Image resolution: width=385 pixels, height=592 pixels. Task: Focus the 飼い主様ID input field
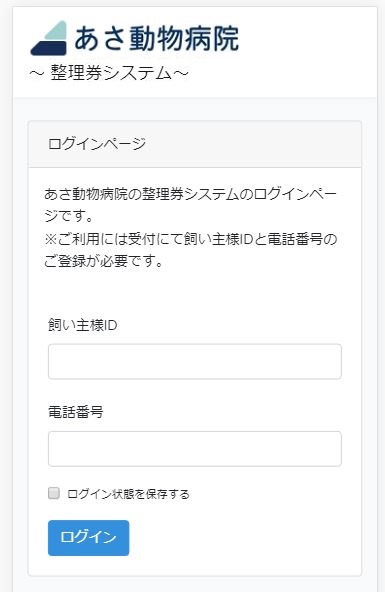point(195,361)
